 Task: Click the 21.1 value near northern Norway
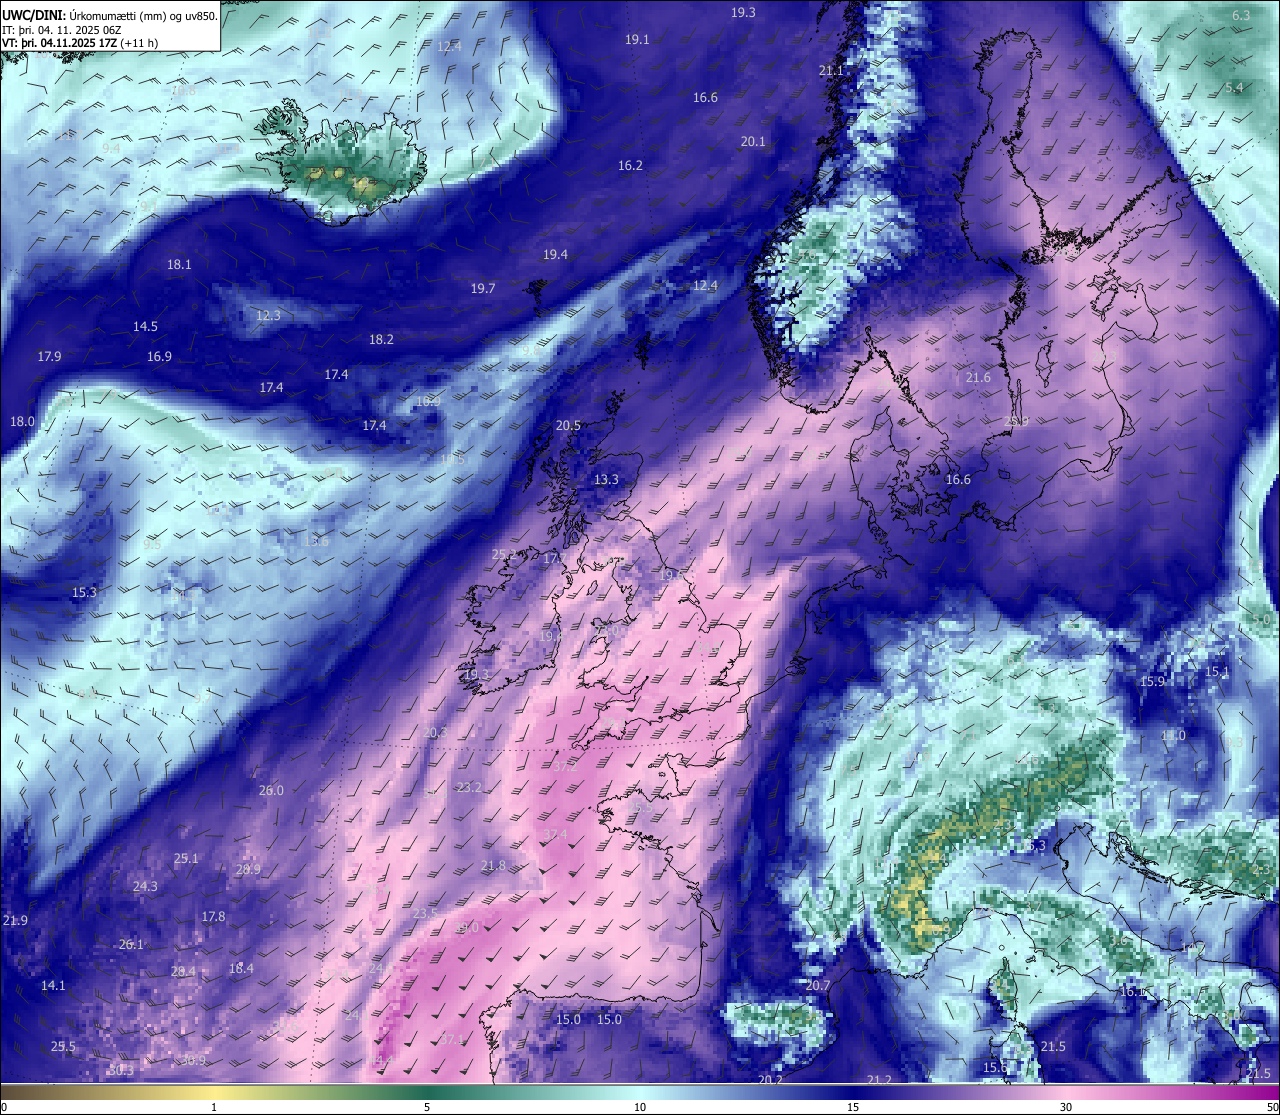click(831, 70)
